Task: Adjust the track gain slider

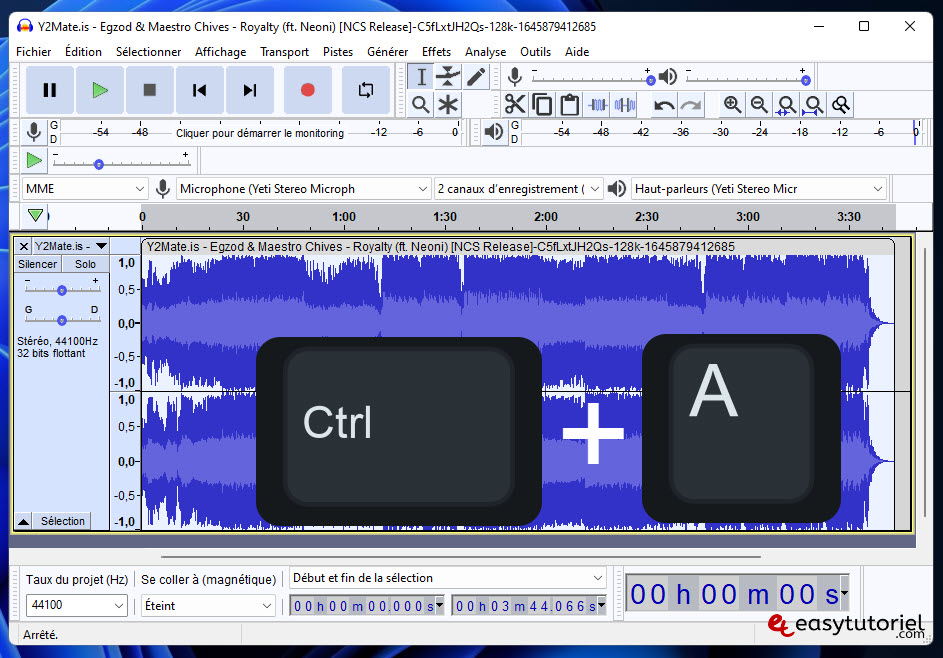Action: (x=62, y=289)
